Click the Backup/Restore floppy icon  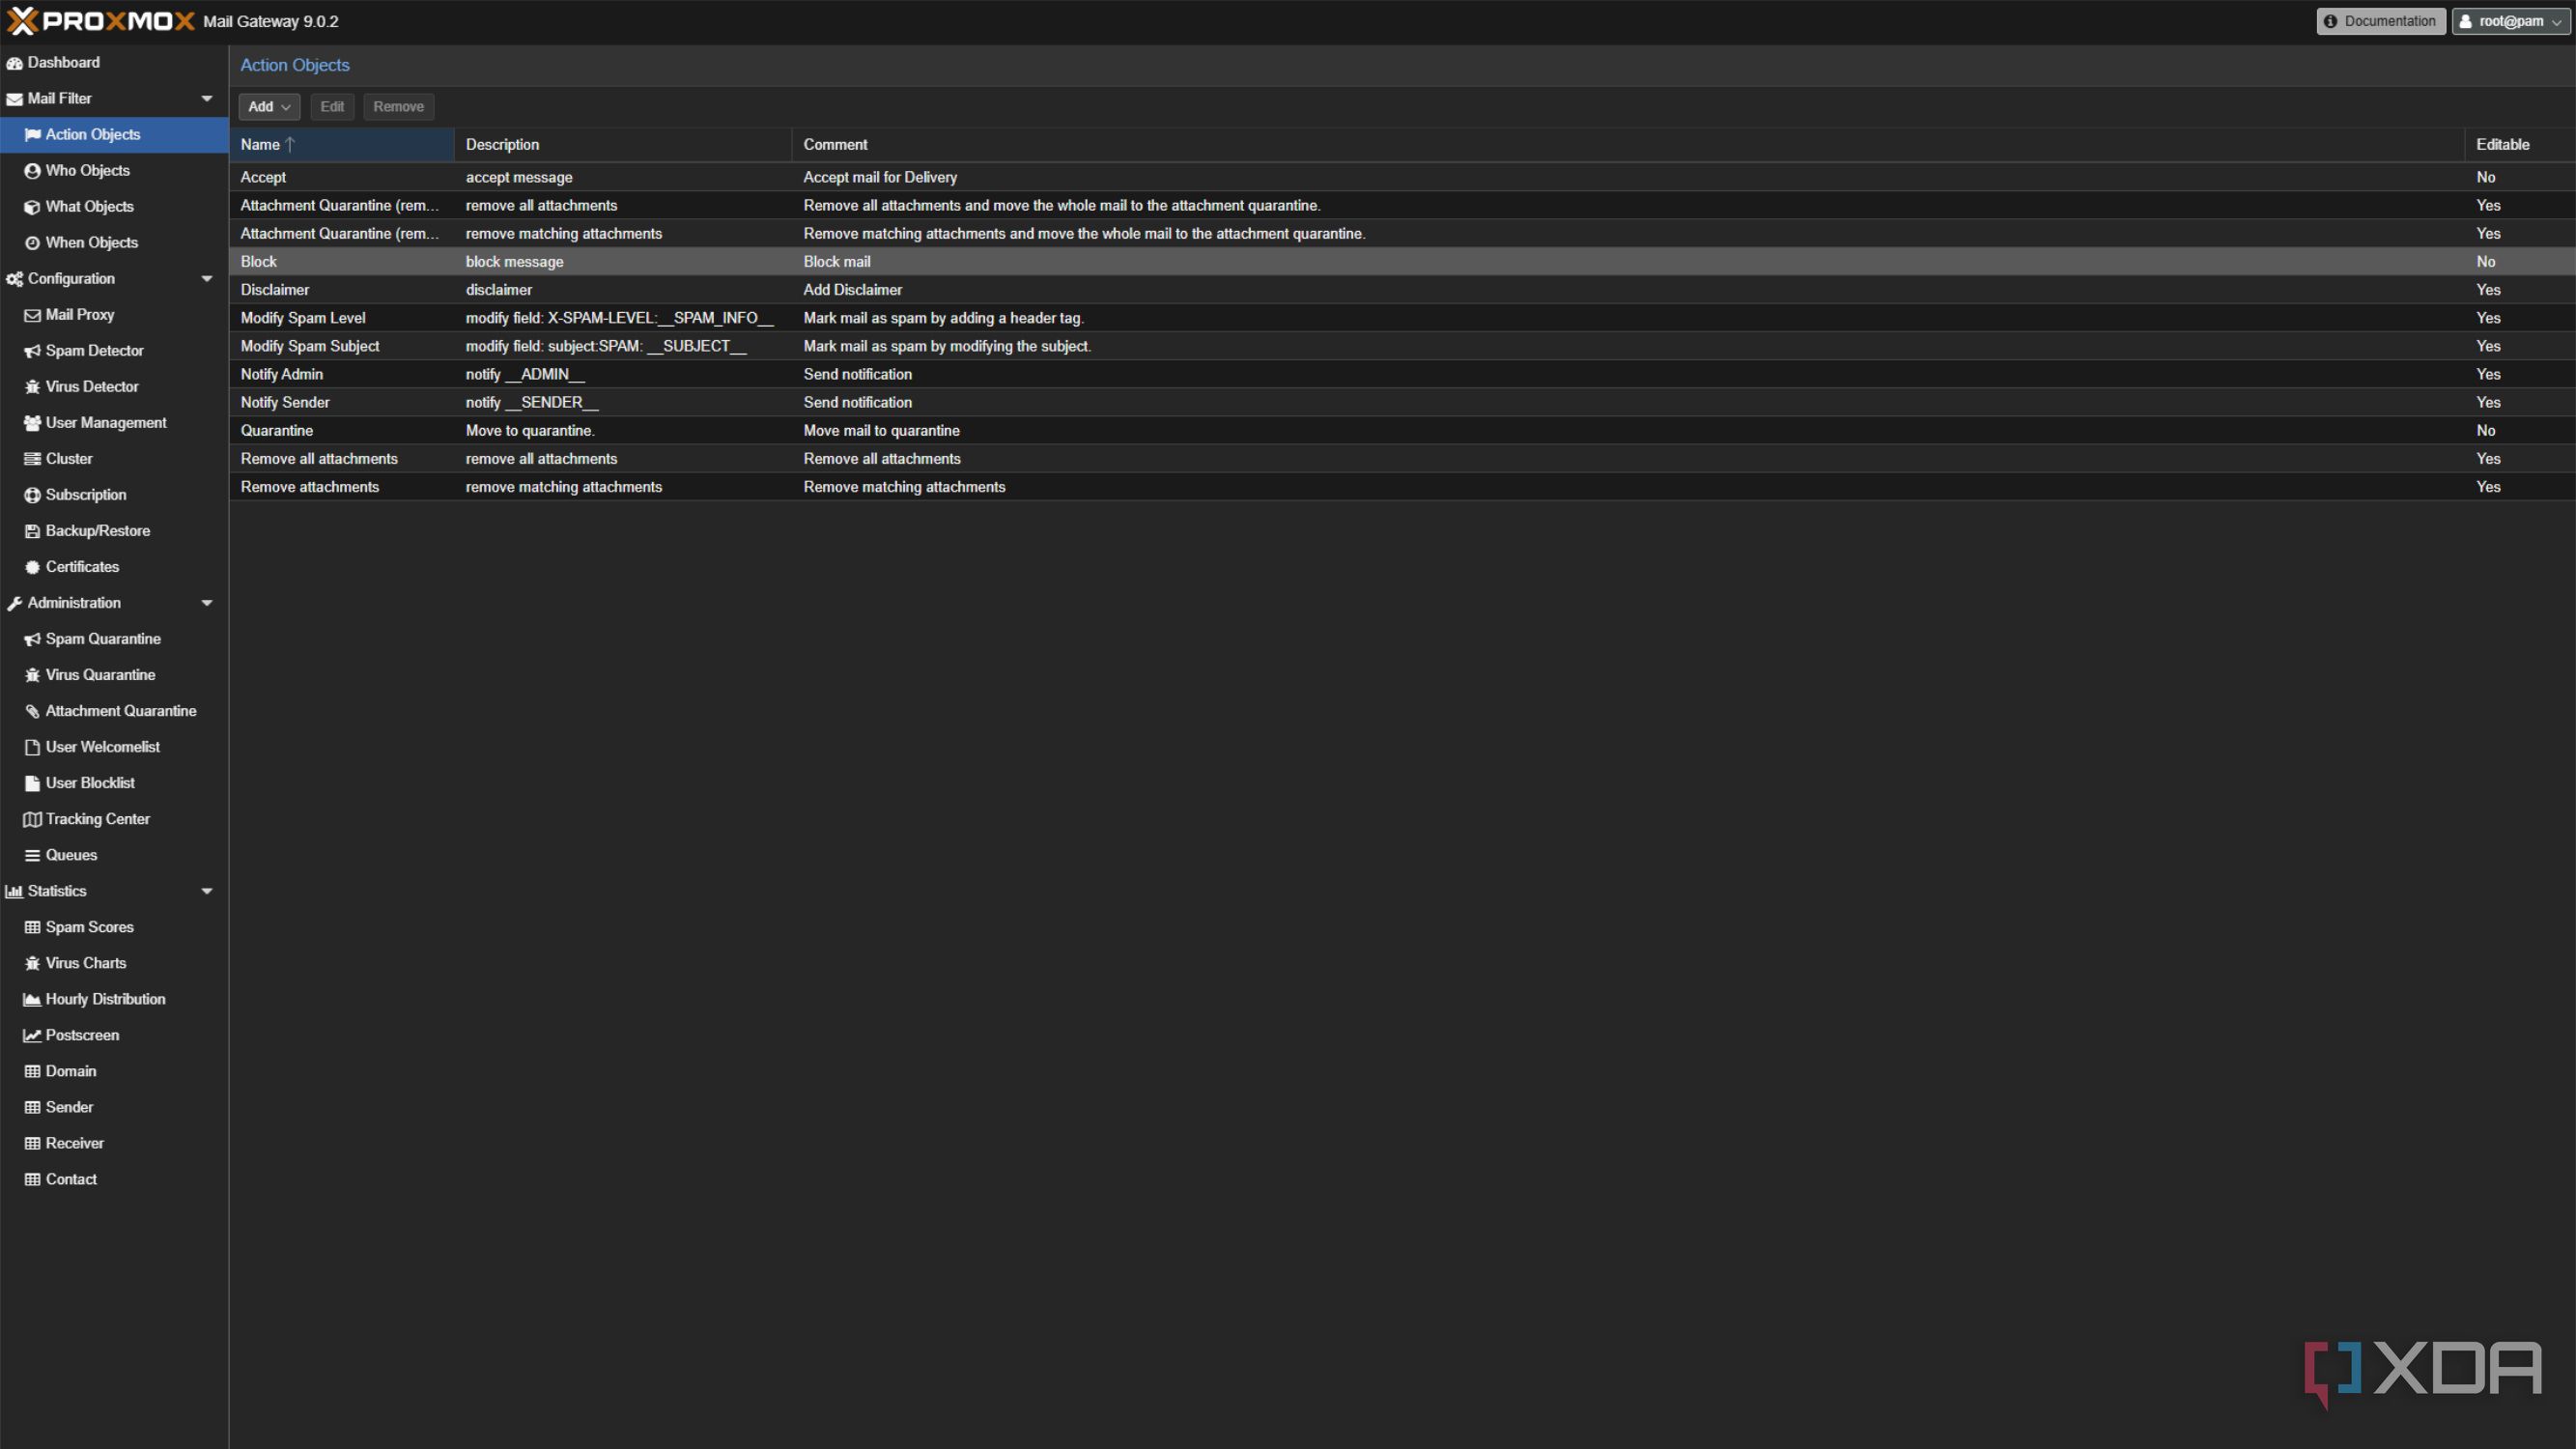point(32,531)
